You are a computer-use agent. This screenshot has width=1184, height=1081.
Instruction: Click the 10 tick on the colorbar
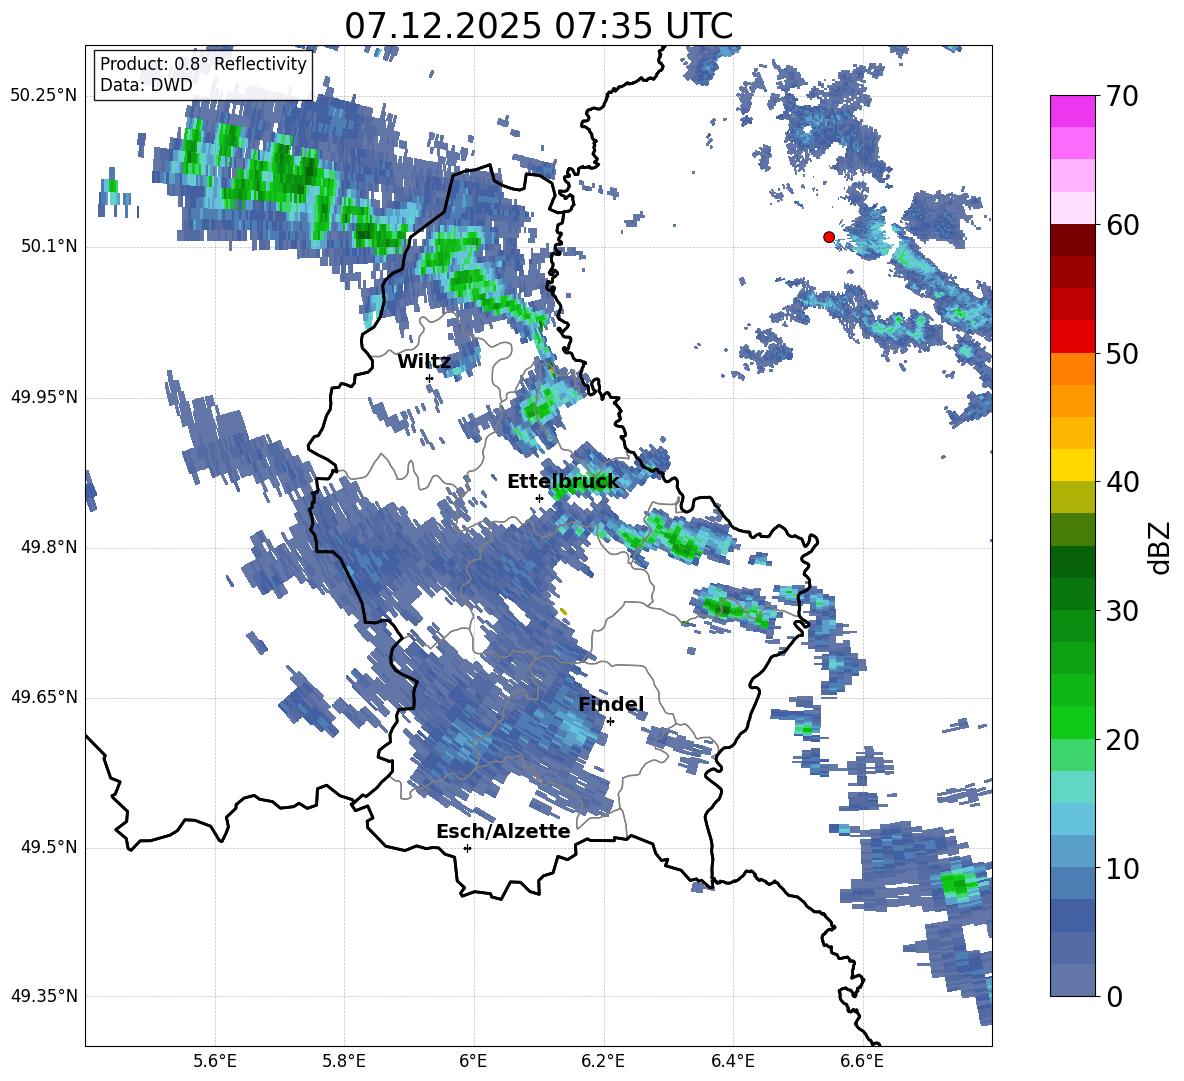point(1121,868)
